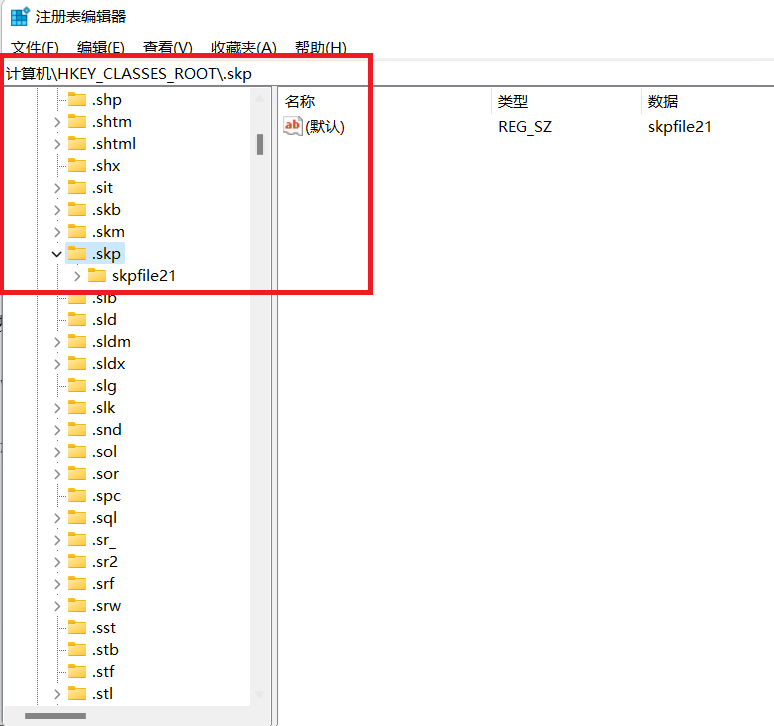Image resolution: width=774 pixels, height=726 pixels.
Task: Select the .slk folder icon
Action: [x=77, y=408]
